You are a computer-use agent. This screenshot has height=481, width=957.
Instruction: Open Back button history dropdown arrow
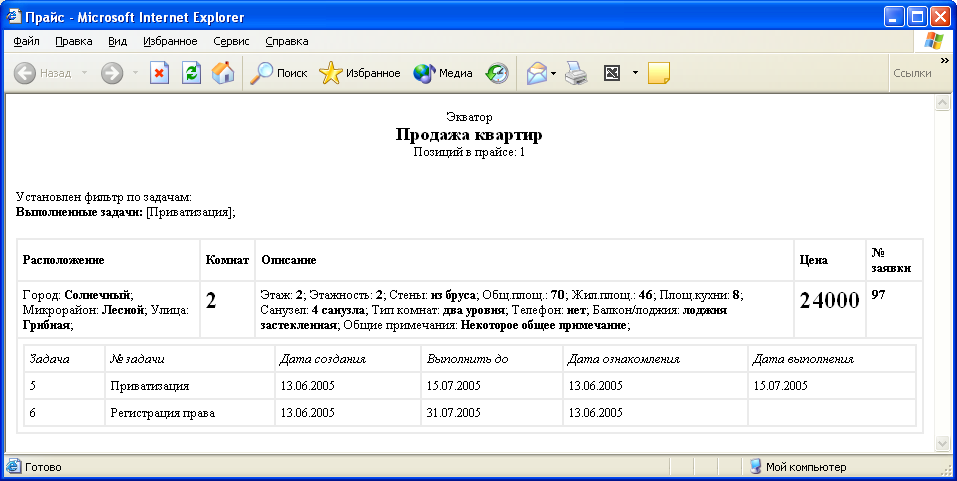click(84, 73)
